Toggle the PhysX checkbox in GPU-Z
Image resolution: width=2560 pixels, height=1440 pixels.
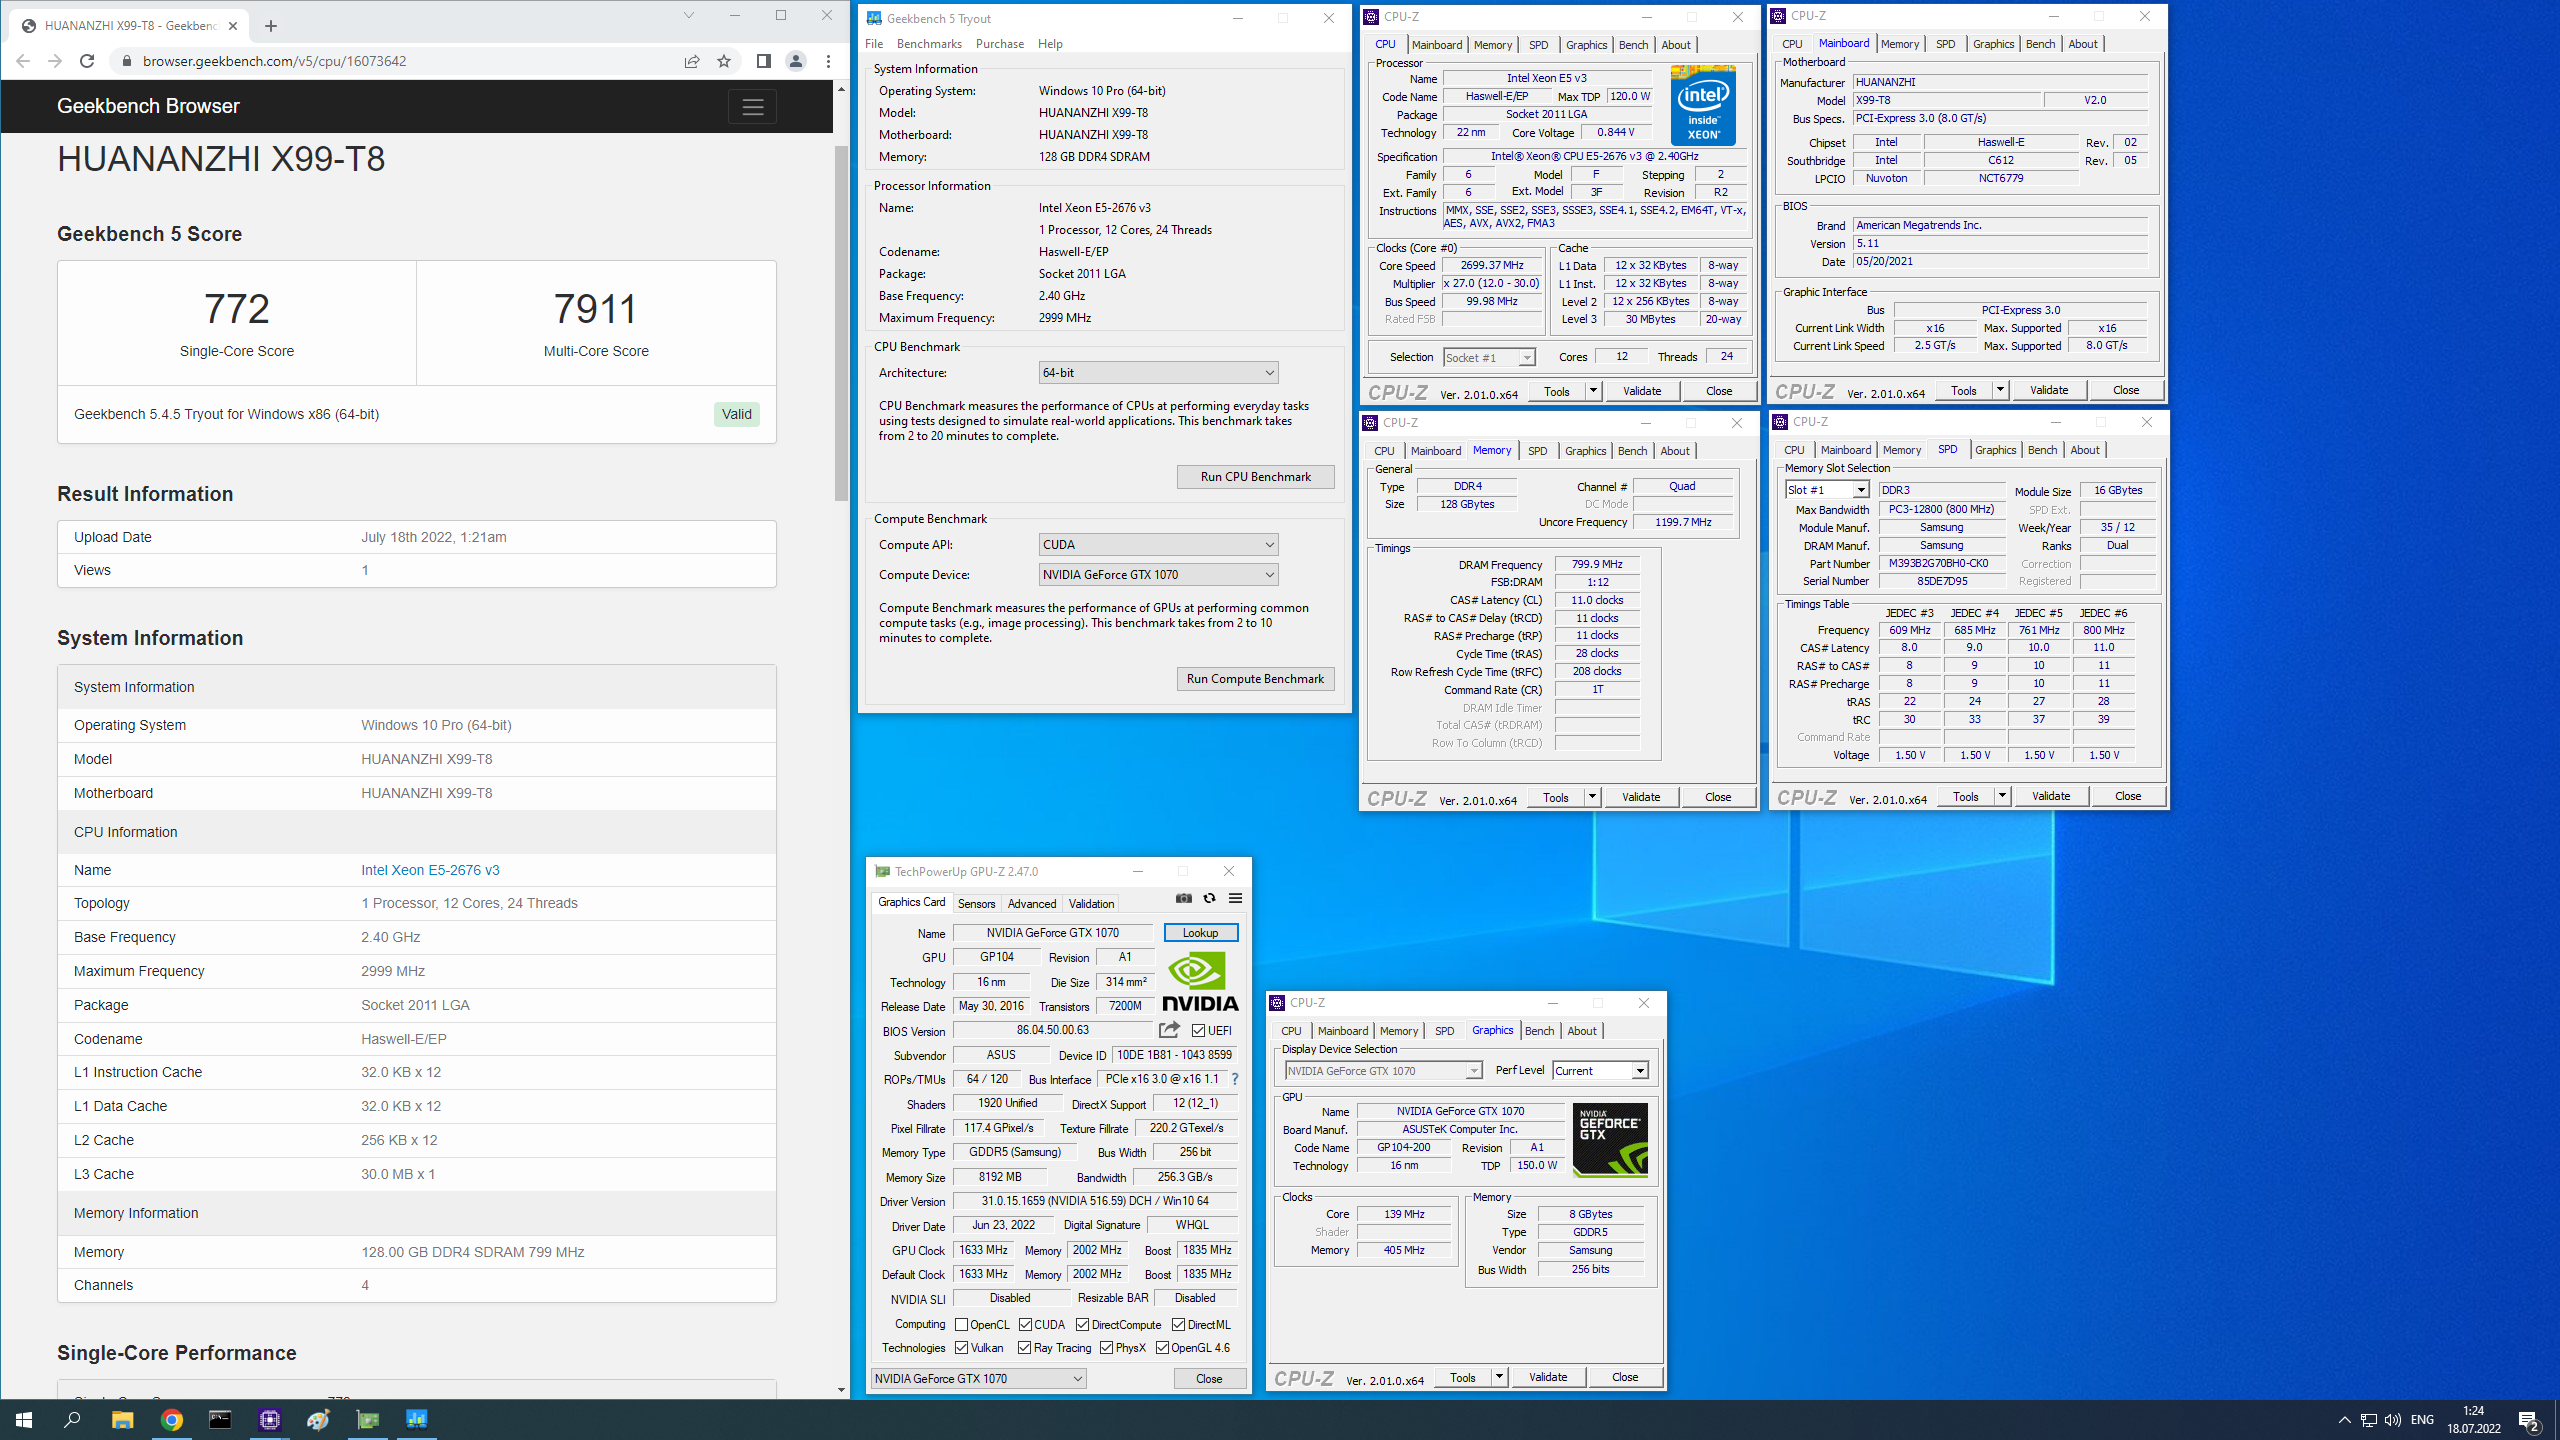coord(1106,1347)
